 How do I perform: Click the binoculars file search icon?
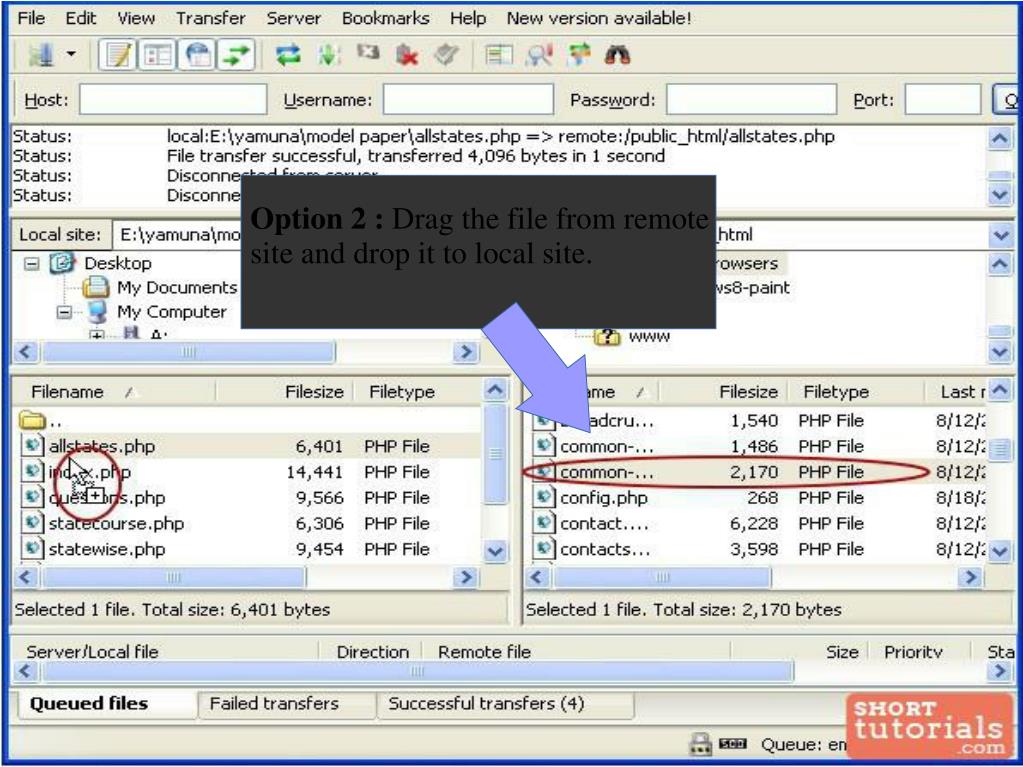[x=617, y=55]
